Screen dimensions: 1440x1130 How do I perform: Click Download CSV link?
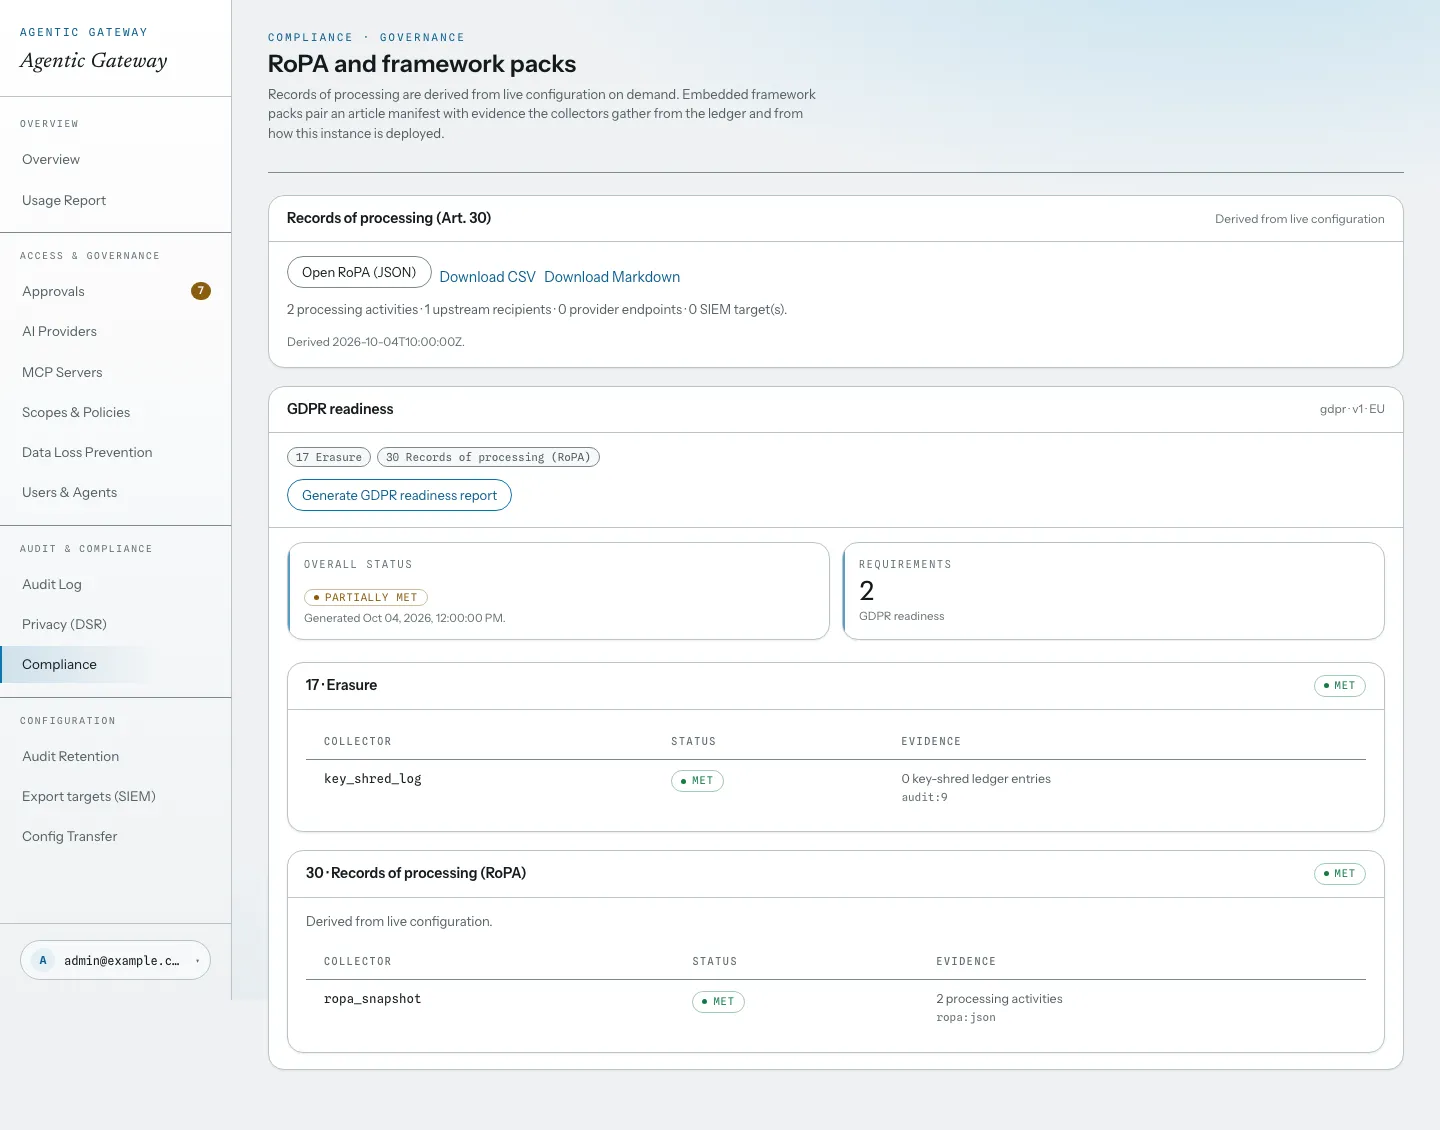pyautogui.click(x=487, y=277)
